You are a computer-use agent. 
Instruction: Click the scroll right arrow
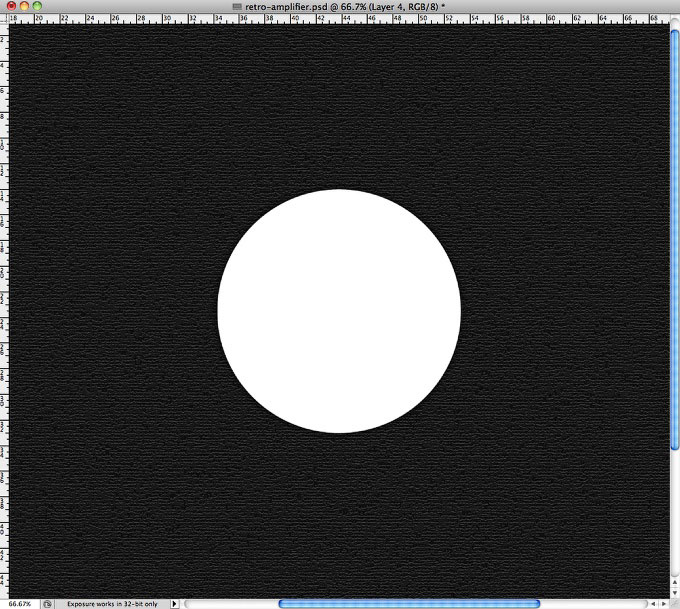tap(664, 604)
